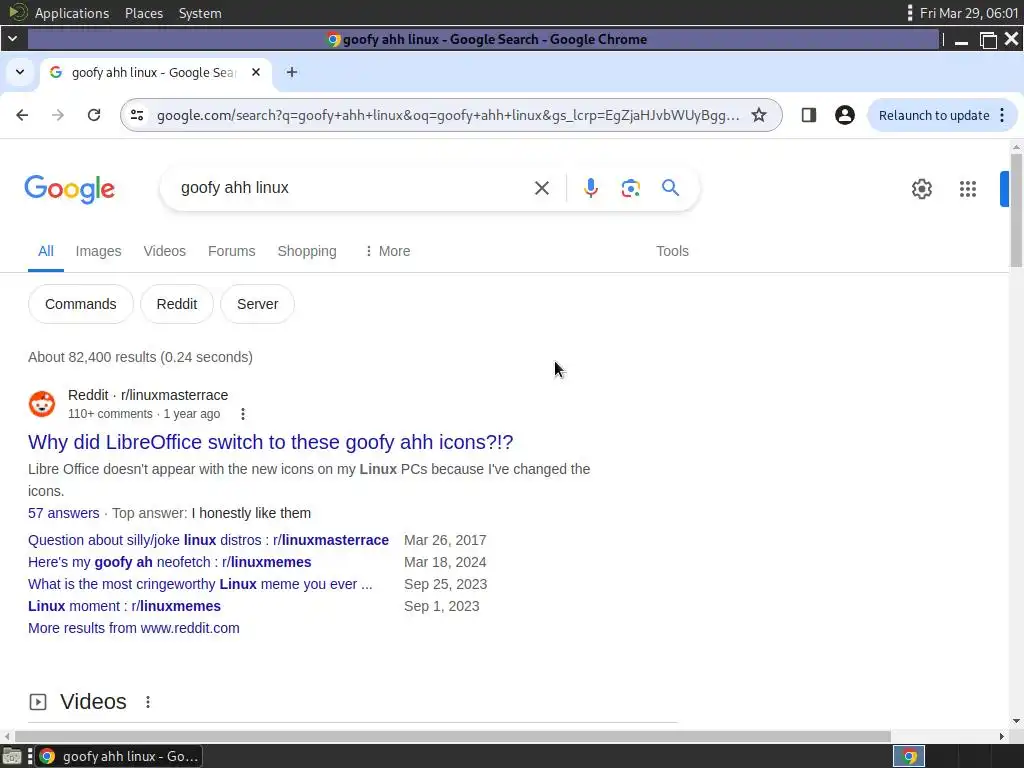
Task: Select the Server suggestion chip
Action: point(257,304)
